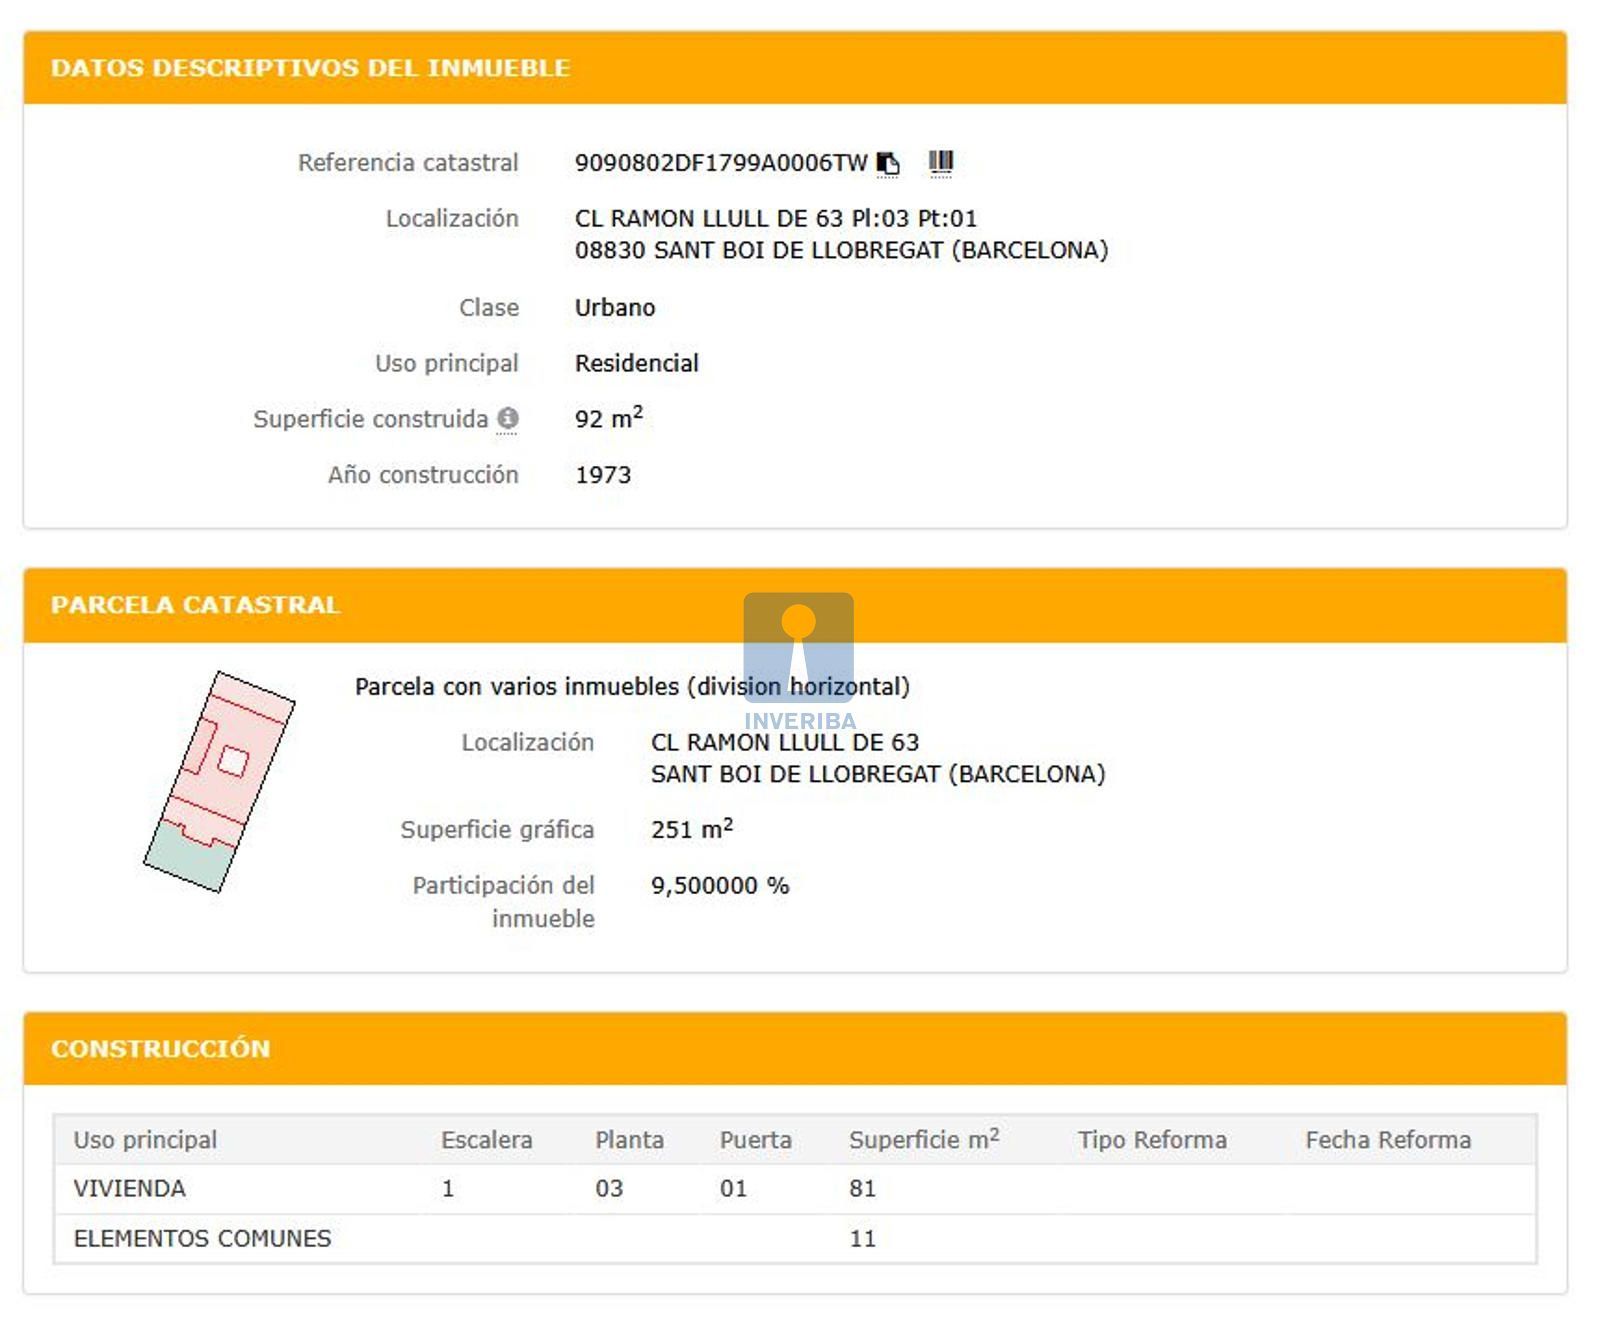Click participation value 9,500000 %
Screen dimensions: 1600x1321
(x=720, y=885)
